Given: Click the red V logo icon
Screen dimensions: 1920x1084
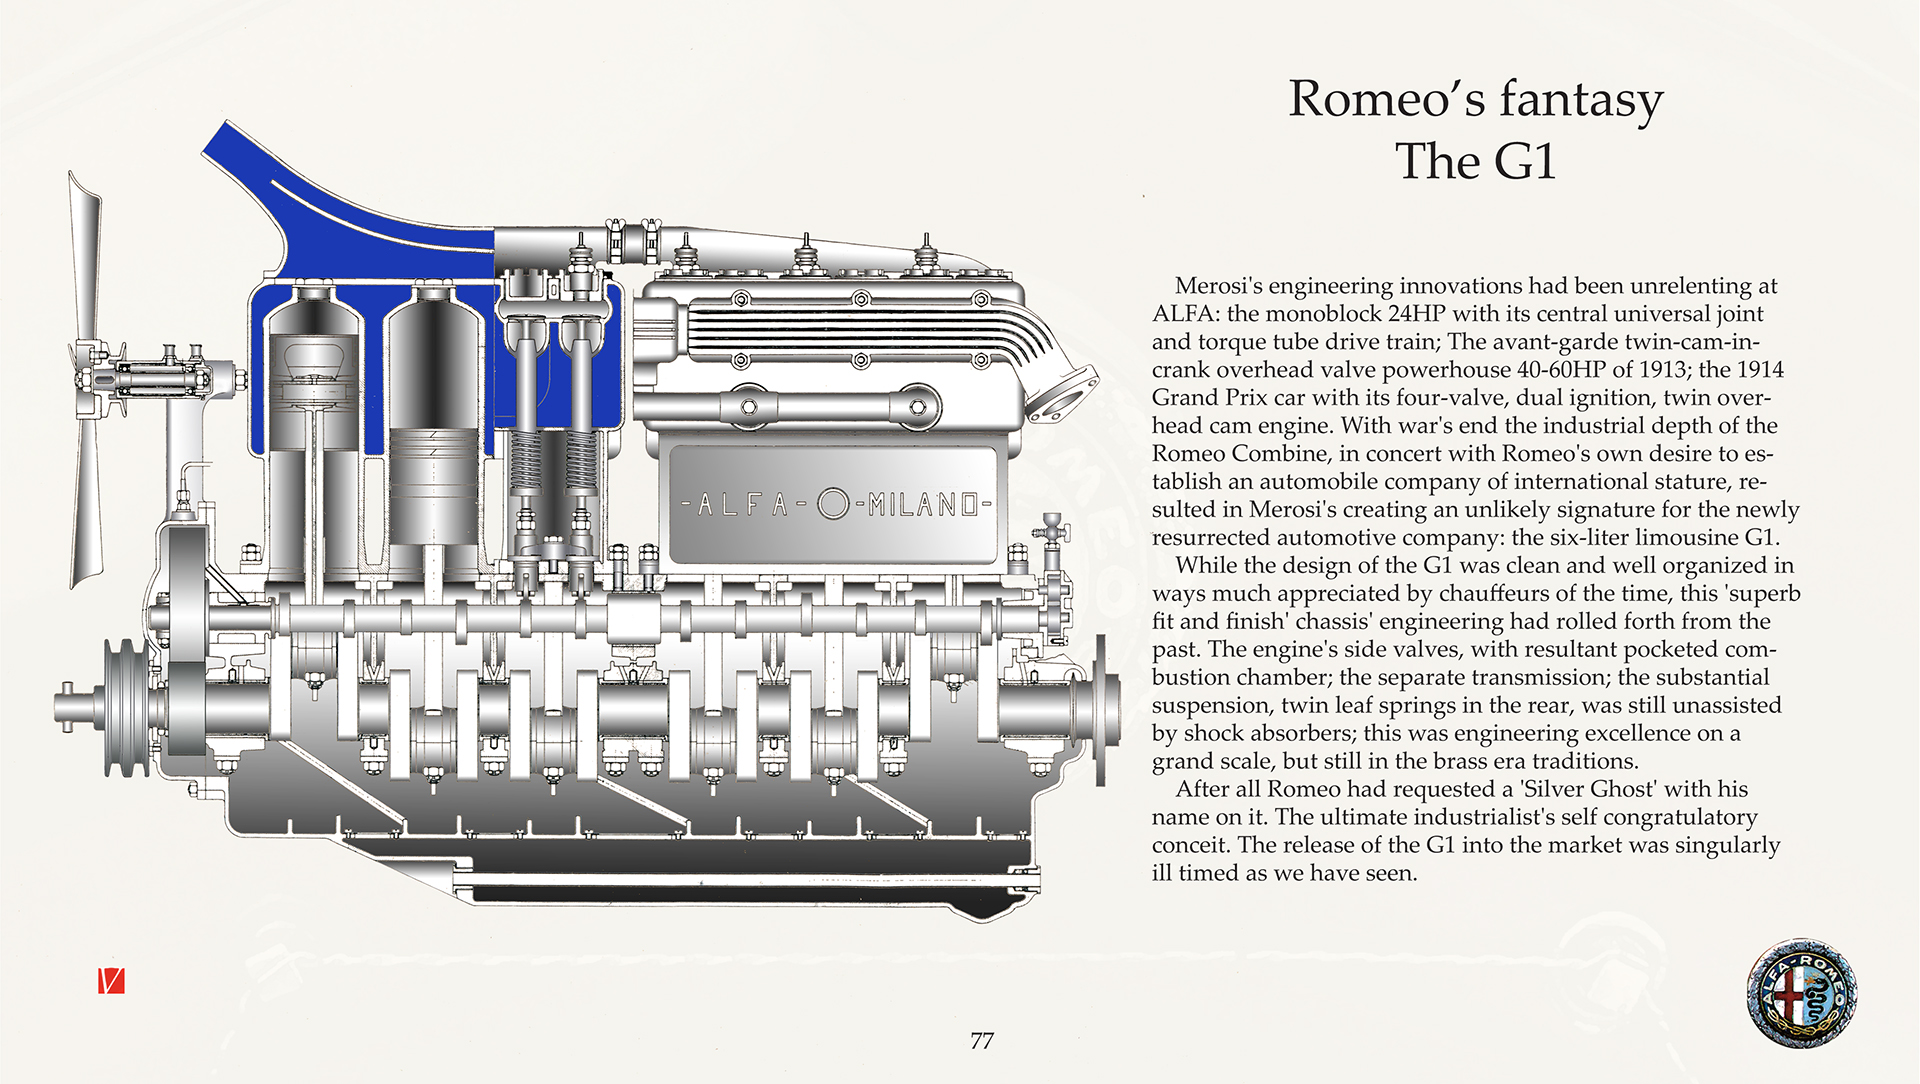Looking at the screenshot, I should tap(111, 981).
